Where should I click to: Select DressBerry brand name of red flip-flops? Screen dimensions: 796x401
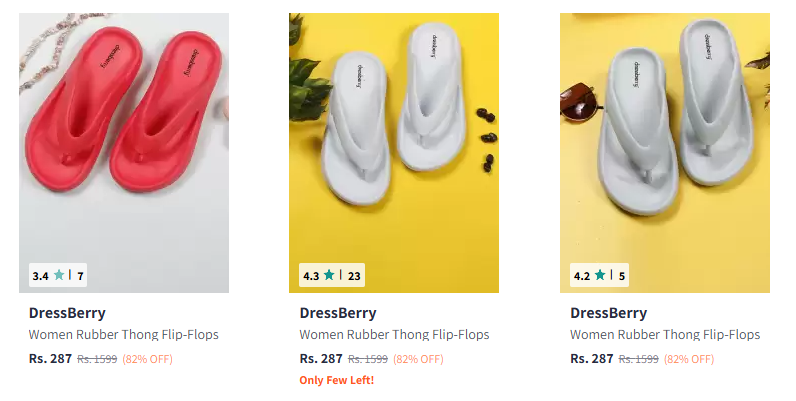click(67, 313)
